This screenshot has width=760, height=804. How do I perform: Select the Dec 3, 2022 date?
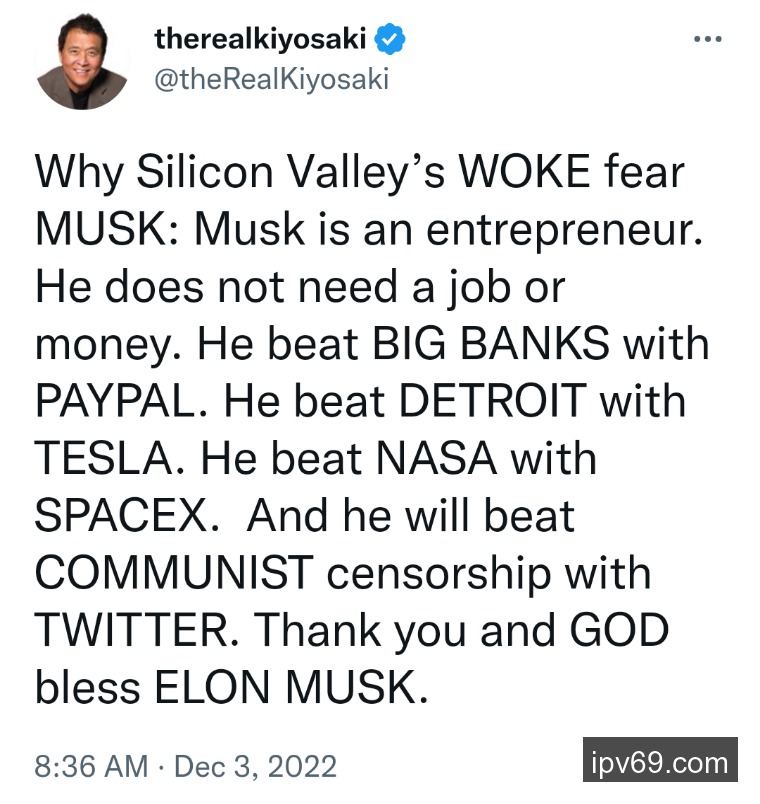(x=255, y=767)
